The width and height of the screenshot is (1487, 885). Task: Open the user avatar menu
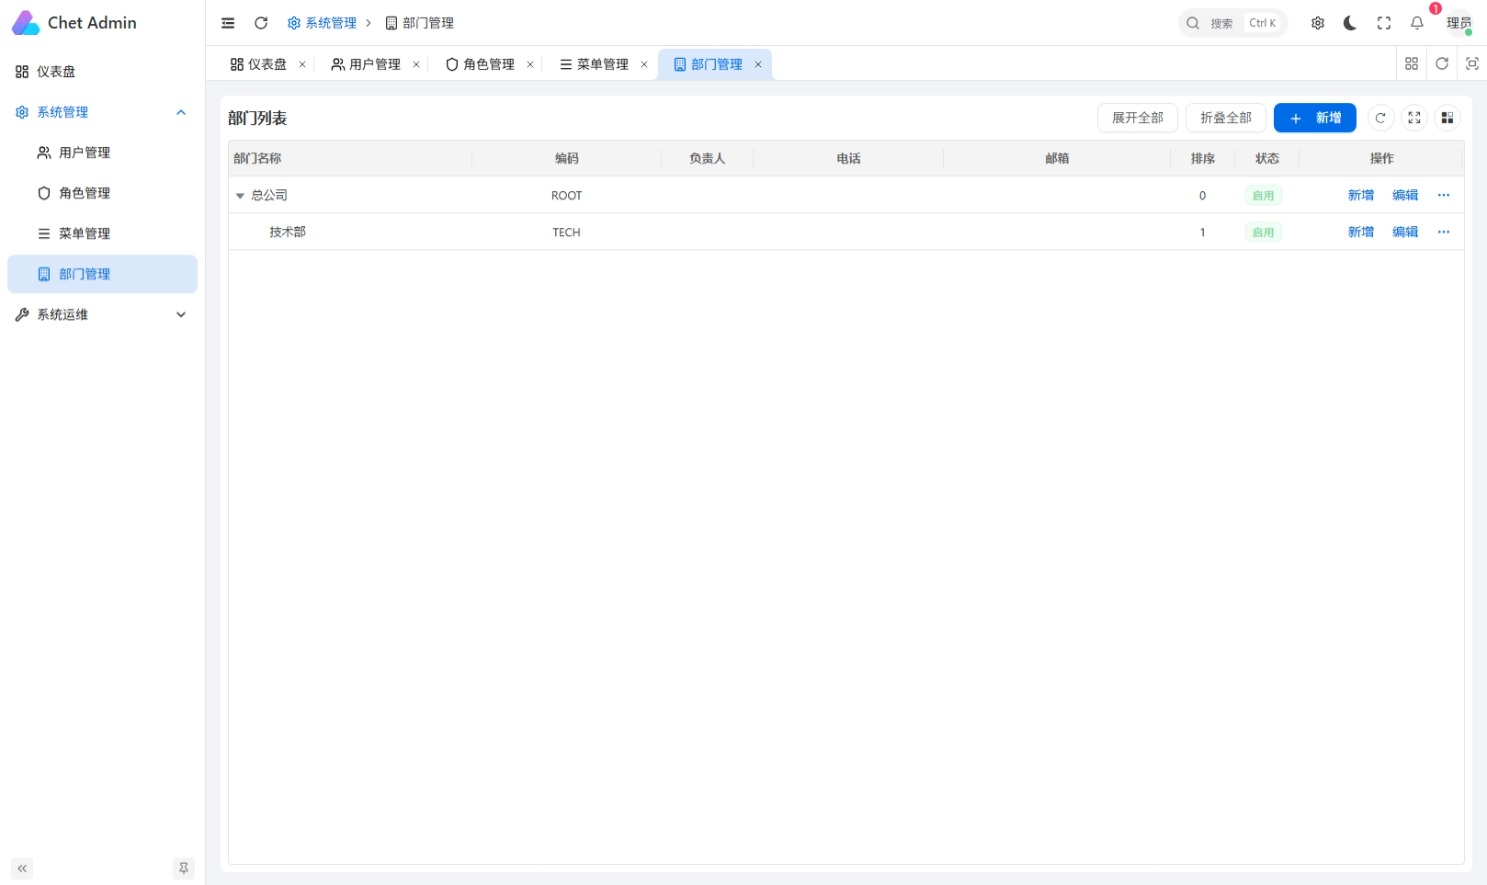coord(1459,23)
